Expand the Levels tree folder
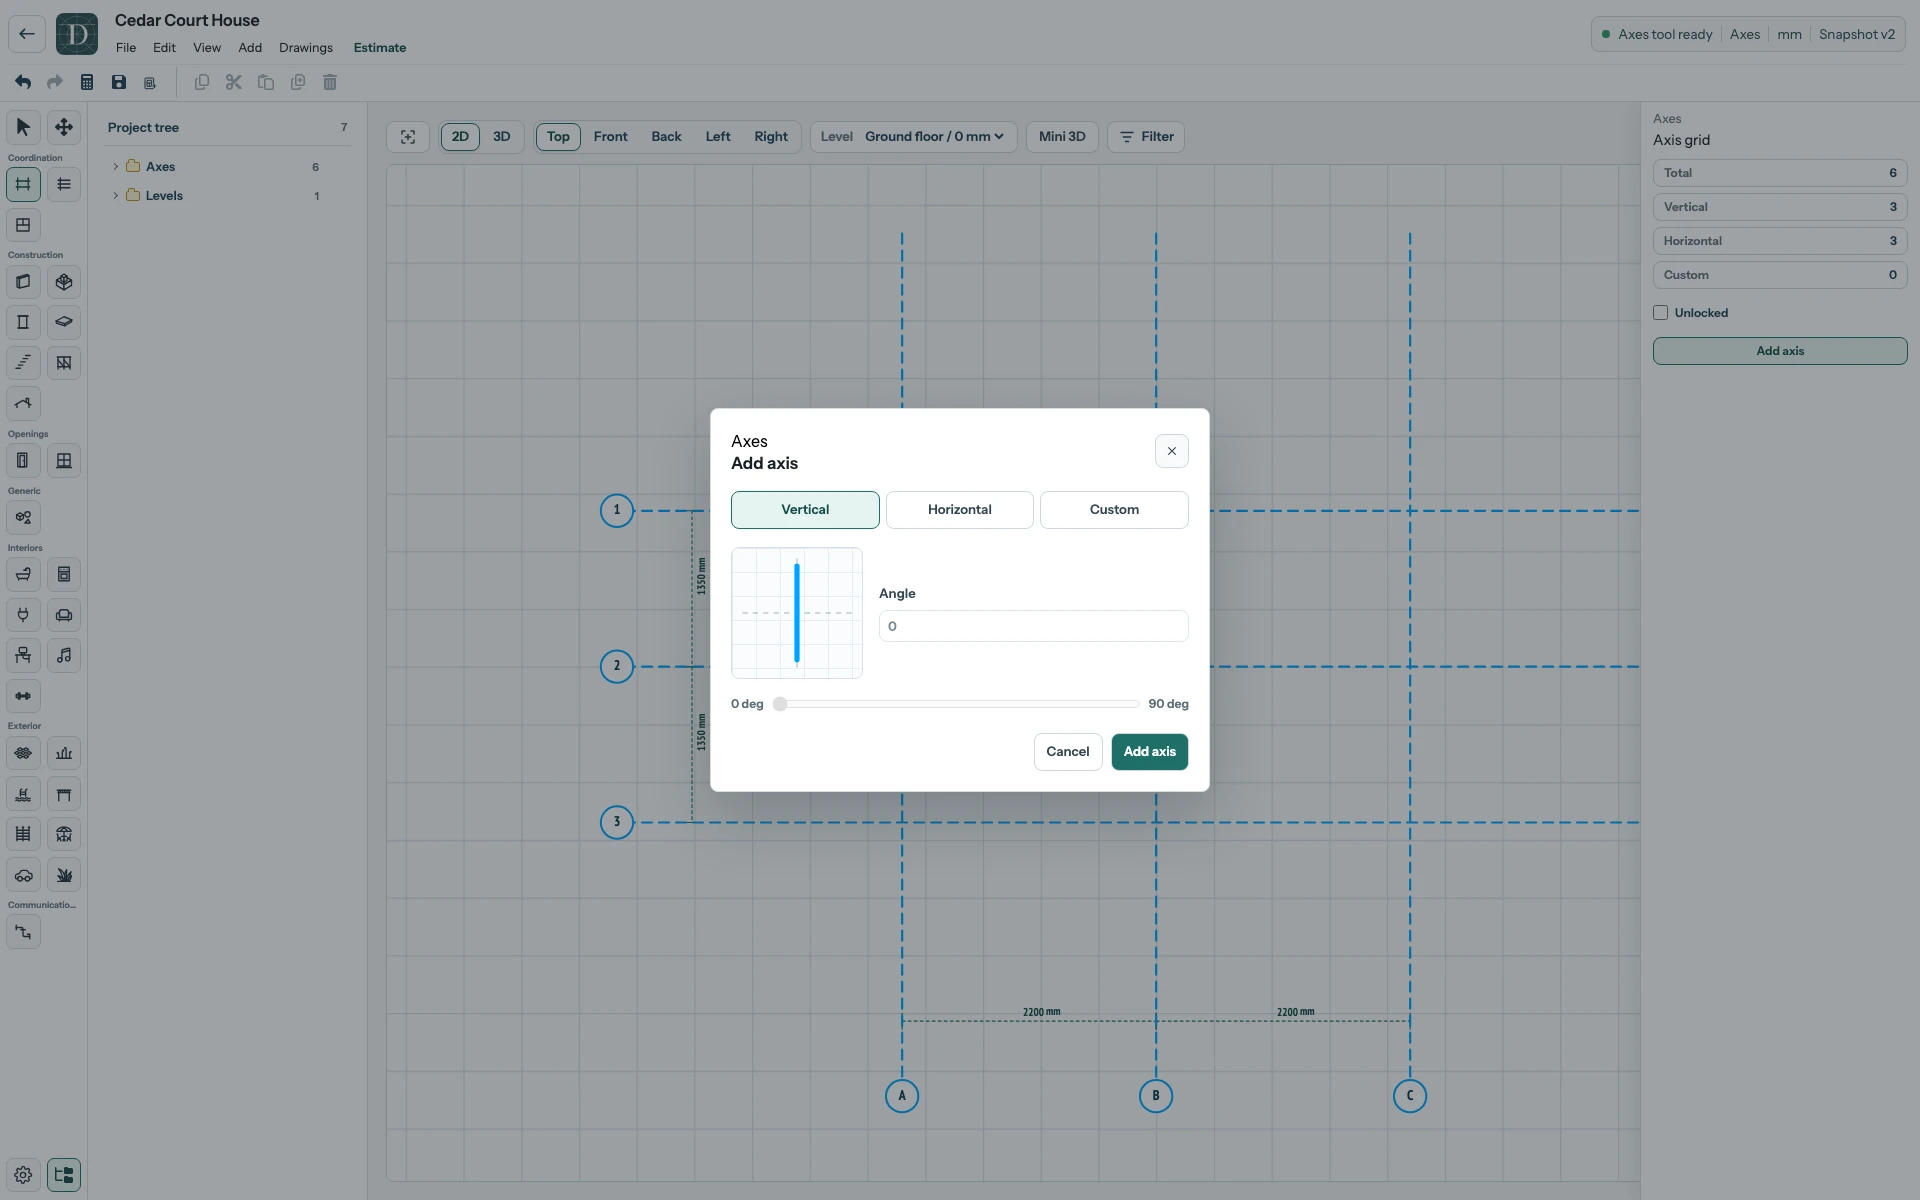Viewport: 1920px width, 1200px height. coord(116,196)
